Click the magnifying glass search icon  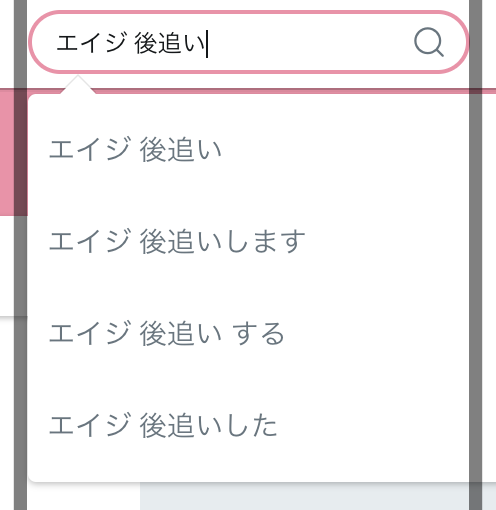(x=429, y=42)
